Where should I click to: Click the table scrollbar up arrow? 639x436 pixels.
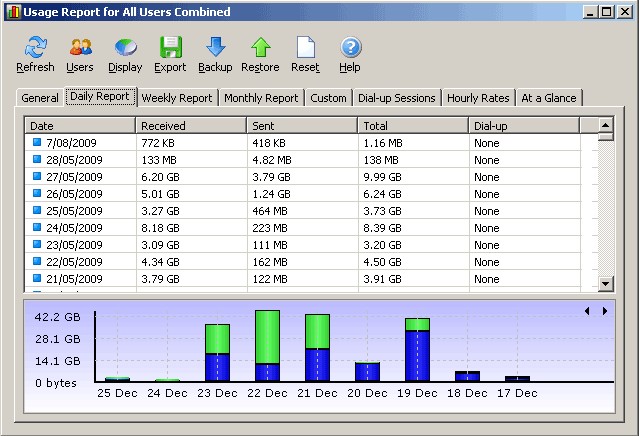tap(605, 125)
